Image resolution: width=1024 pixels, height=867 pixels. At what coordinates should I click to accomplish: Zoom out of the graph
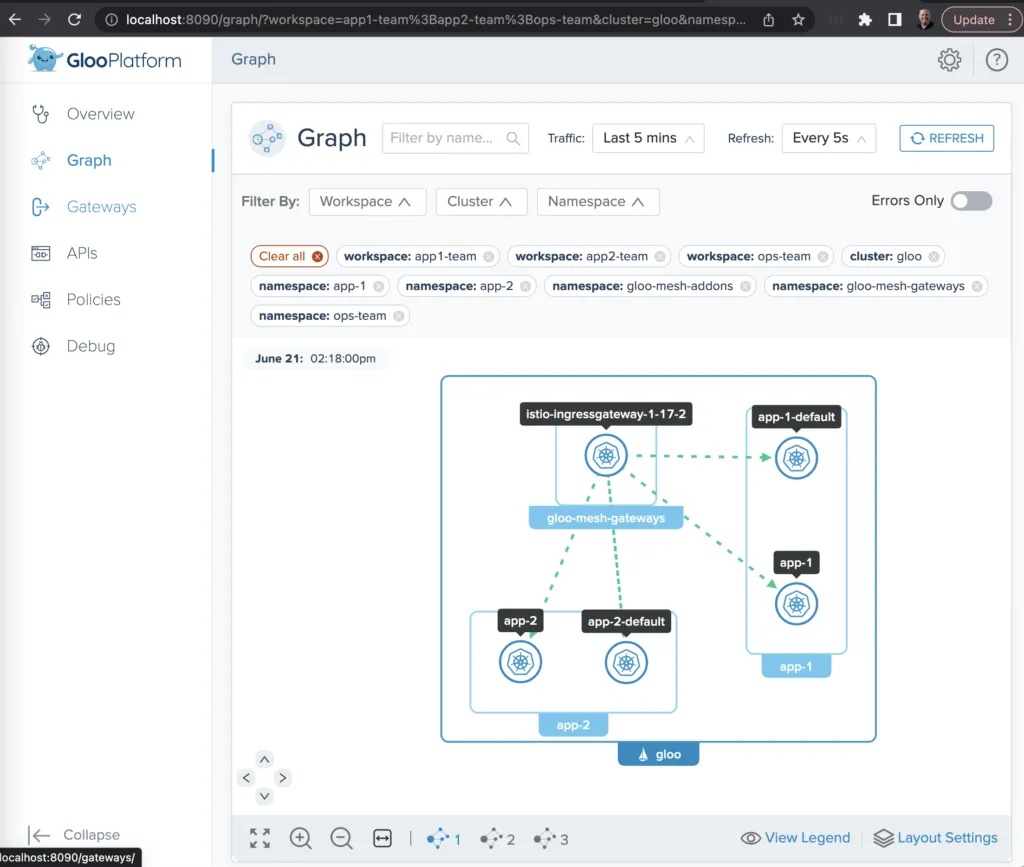[x=341, y=838]
